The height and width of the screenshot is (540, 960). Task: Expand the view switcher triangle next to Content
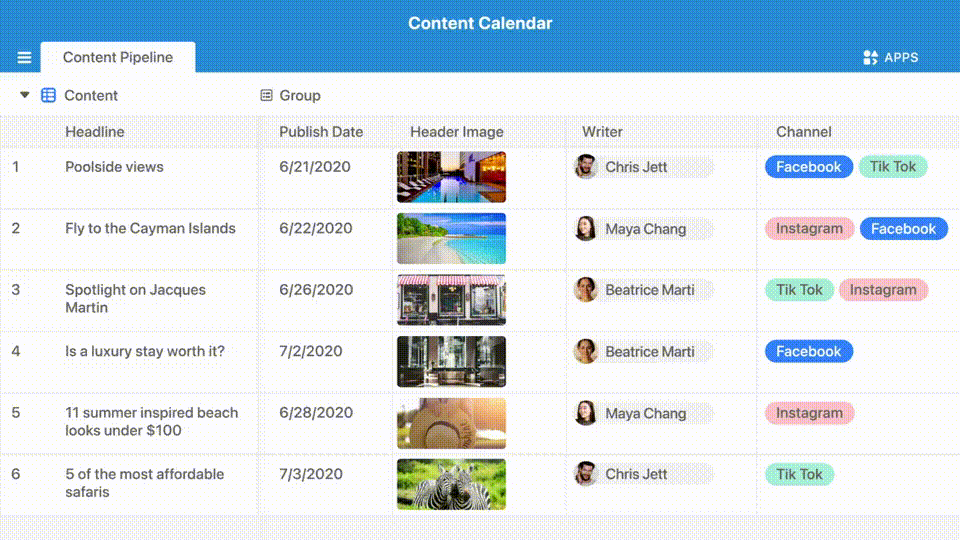(24, 95)
